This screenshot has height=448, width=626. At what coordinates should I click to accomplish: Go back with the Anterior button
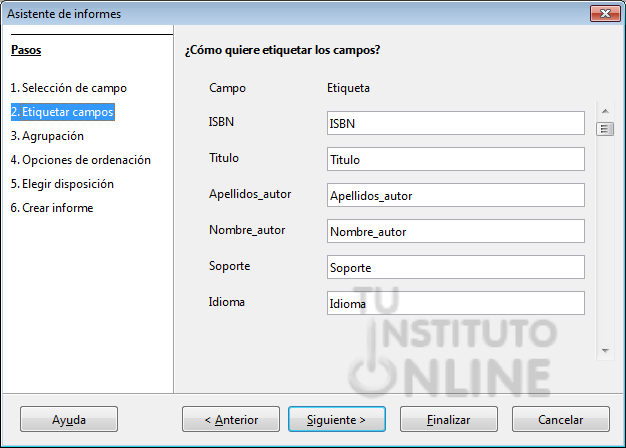(x=231, y=419)
